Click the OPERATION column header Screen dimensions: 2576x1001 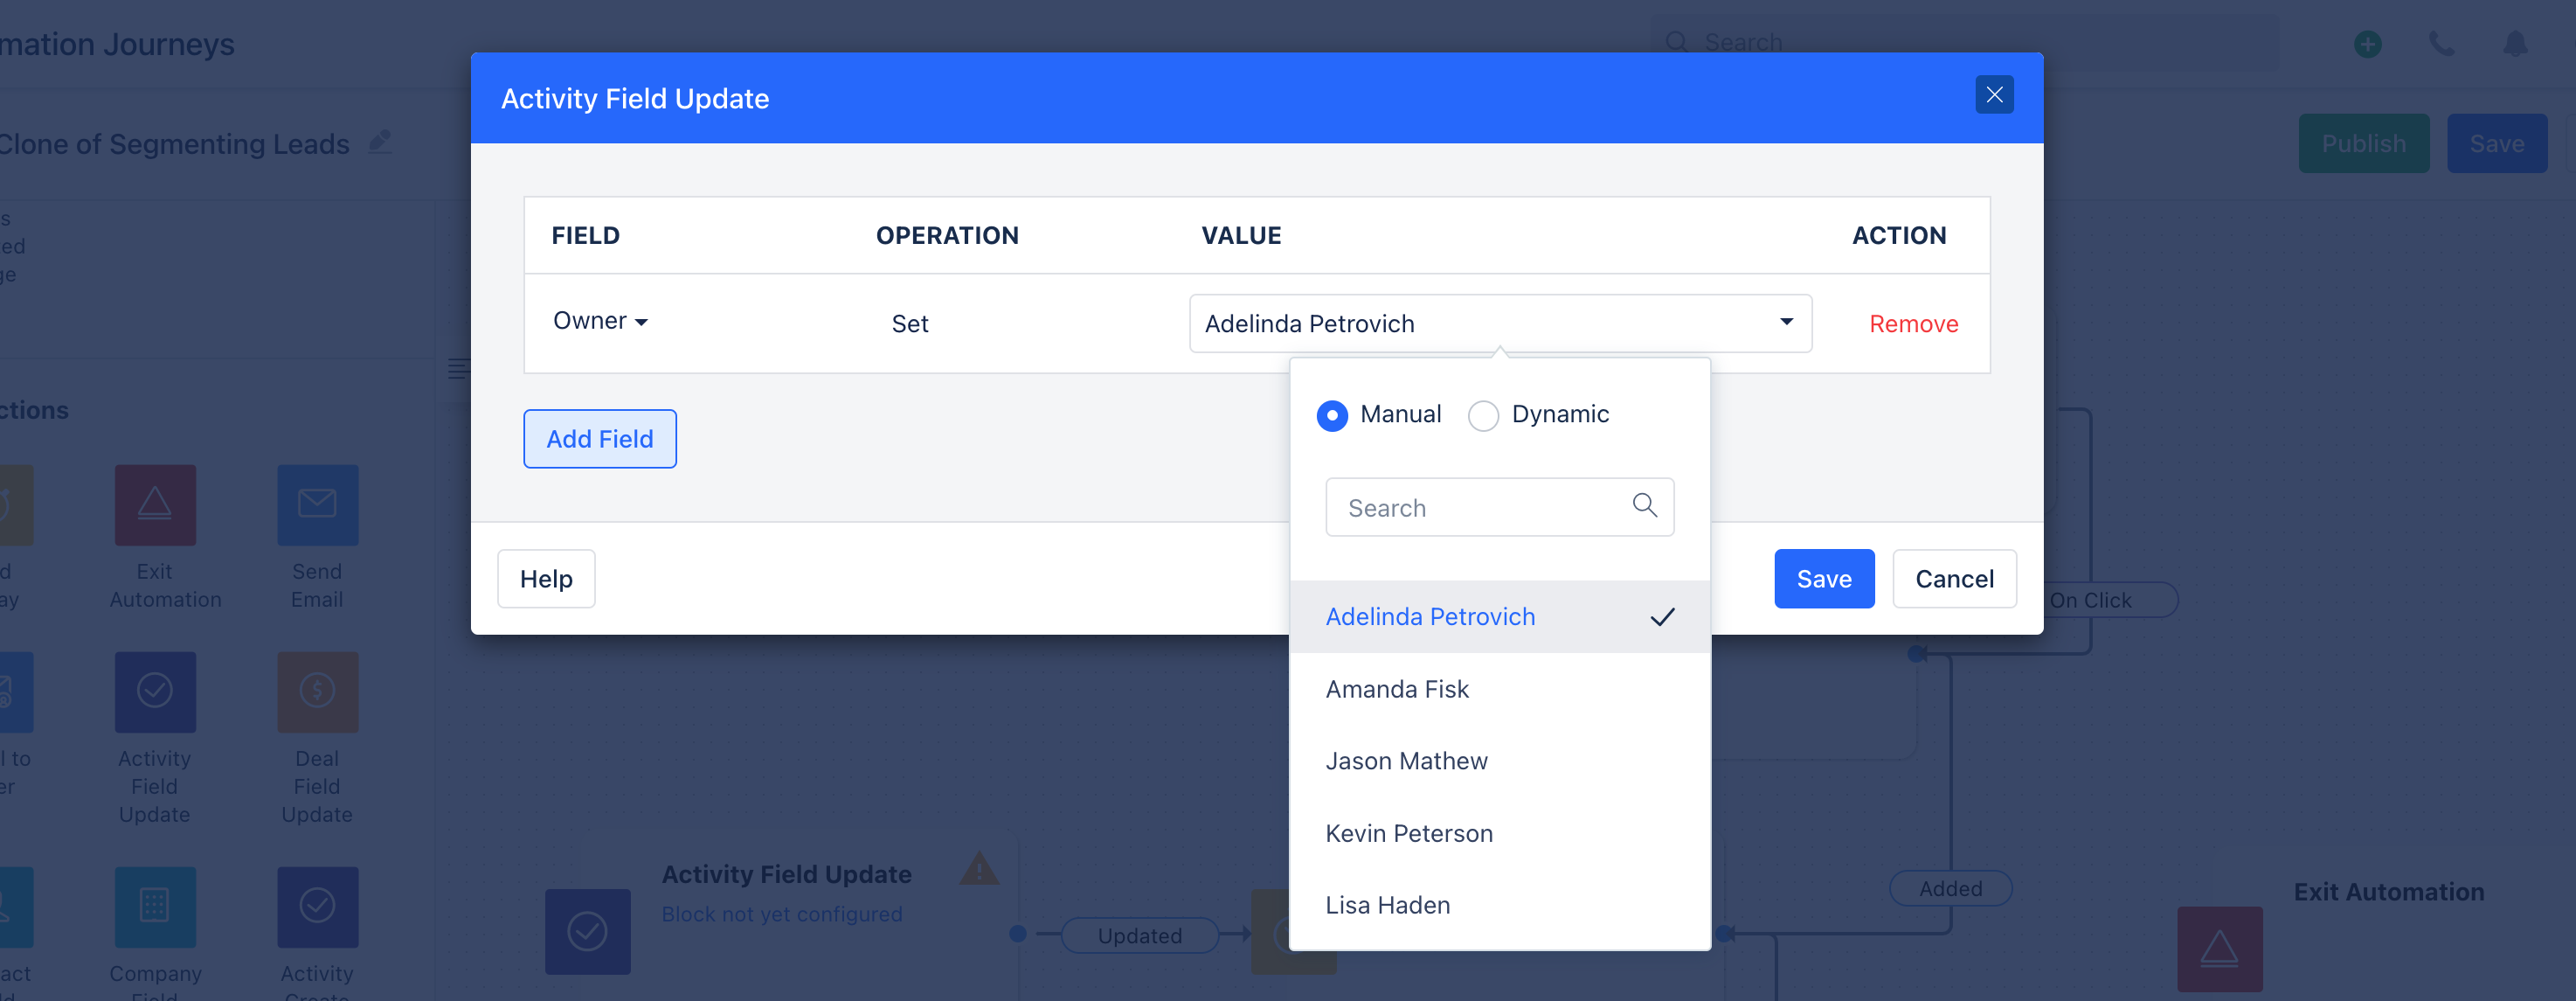point(947,235)
